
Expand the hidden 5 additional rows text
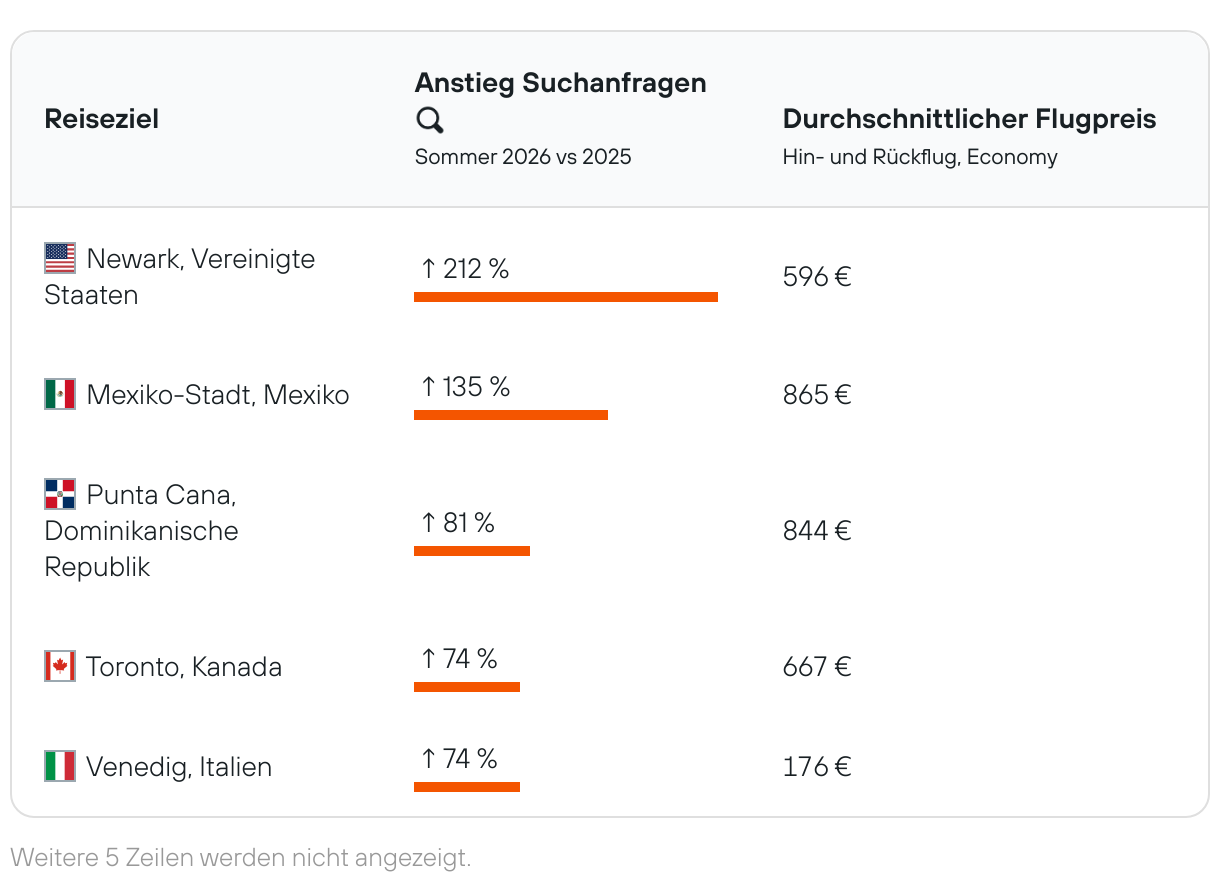[240, 857]
